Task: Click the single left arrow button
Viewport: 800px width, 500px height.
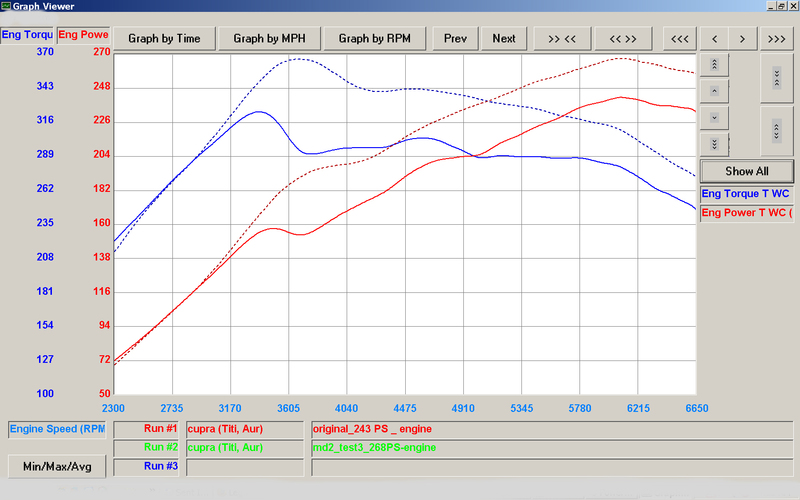Action: pos(714,39)
